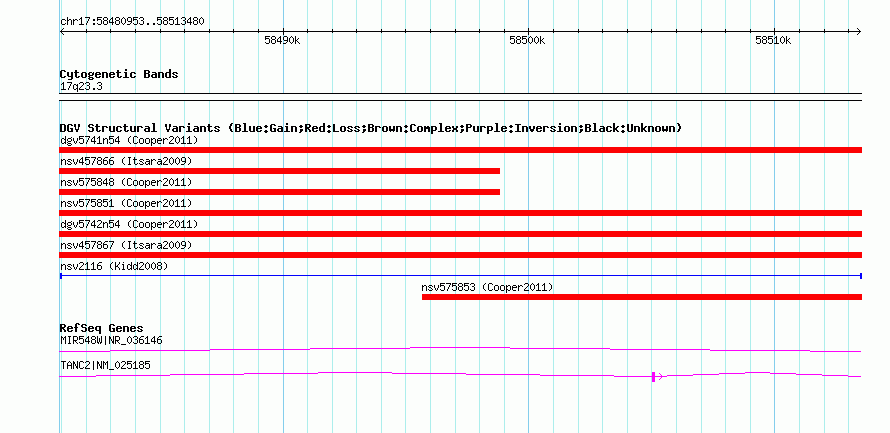This screenshot has height=433, width=890.
Task: Click the MIR548W magenta gene line
Action: (x=461, y=350)
